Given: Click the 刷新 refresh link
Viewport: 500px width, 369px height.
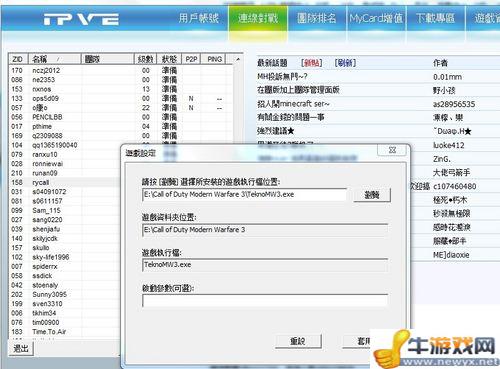Looking at the screenshot, I should click(345, 63).
